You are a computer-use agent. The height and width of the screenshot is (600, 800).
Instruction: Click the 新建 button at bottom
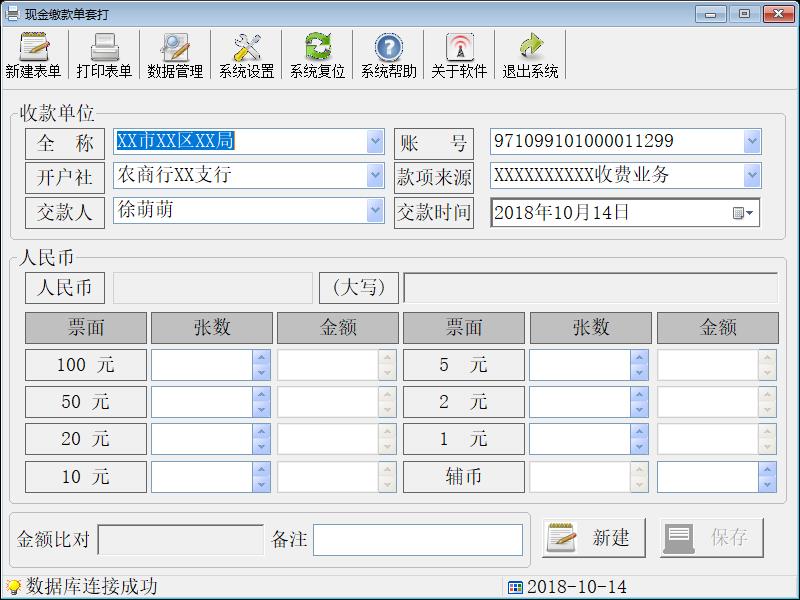(x=594, y=538)
